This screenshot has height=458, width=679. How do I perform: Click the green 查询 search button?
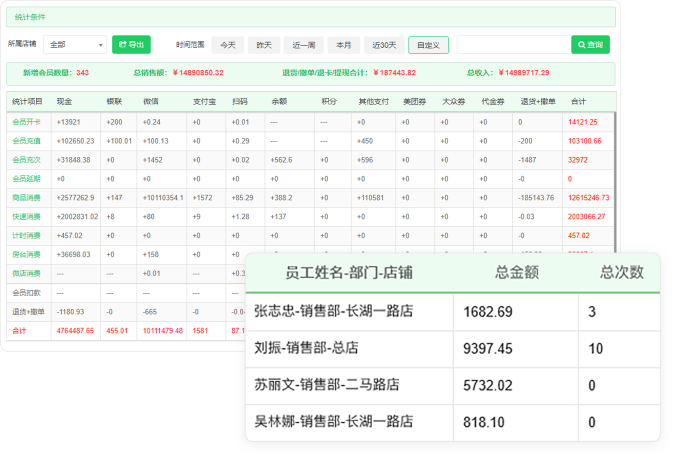click(590, 45)
